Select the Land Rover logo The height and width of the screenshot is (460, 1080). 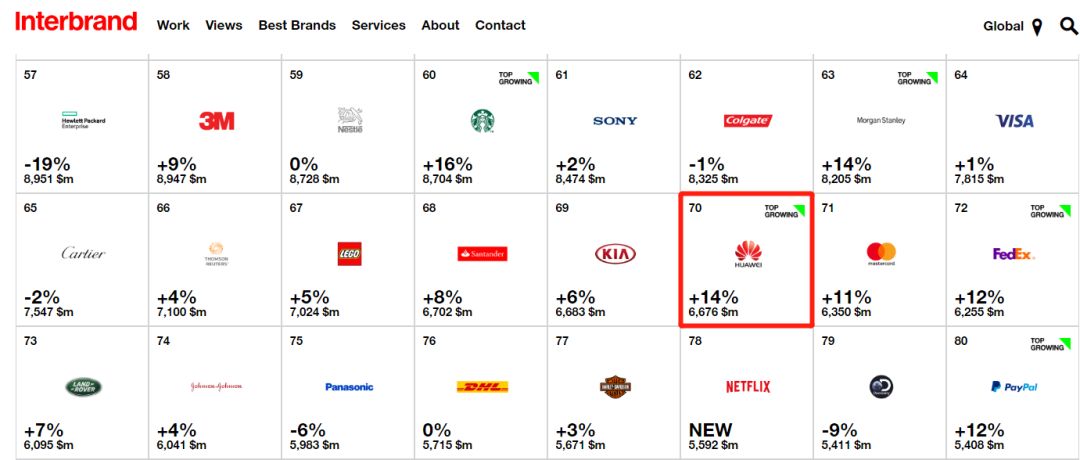pos(83,387)
